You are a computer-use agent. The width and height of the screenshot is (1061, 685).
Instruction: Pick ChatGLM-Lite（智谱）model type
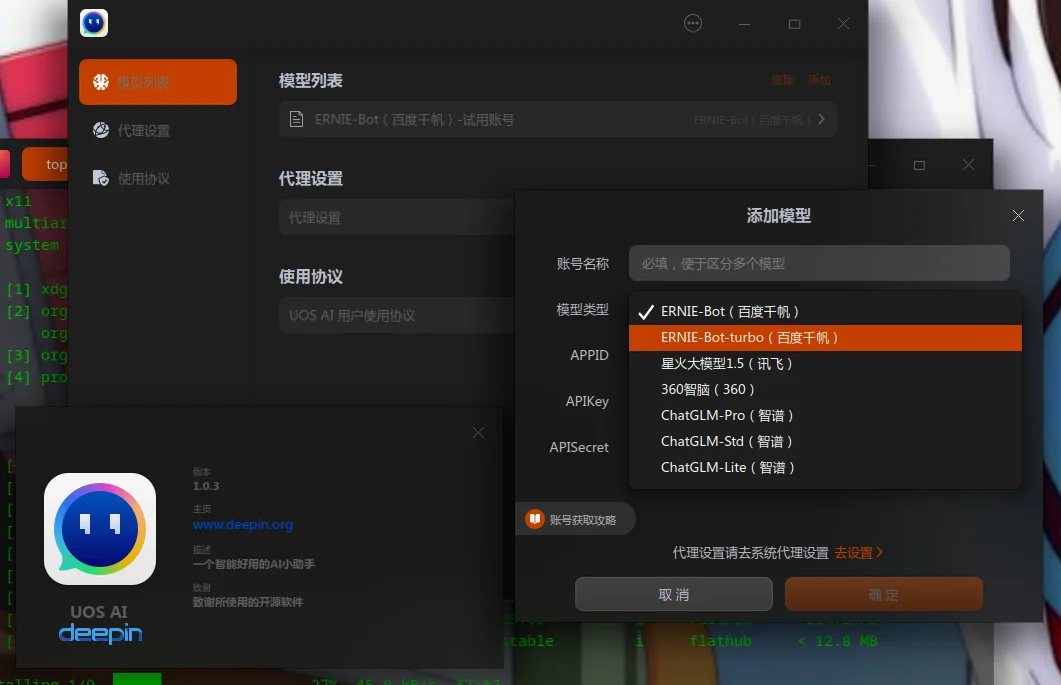(825, 468)
